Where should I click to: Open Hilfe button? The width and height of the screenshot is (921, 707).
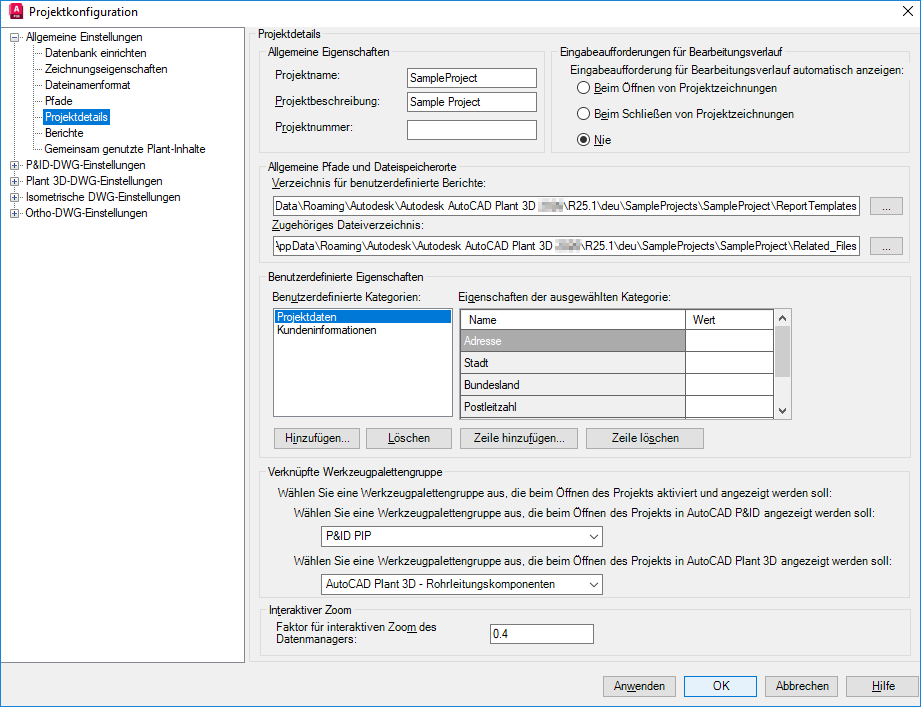(882, 686)
